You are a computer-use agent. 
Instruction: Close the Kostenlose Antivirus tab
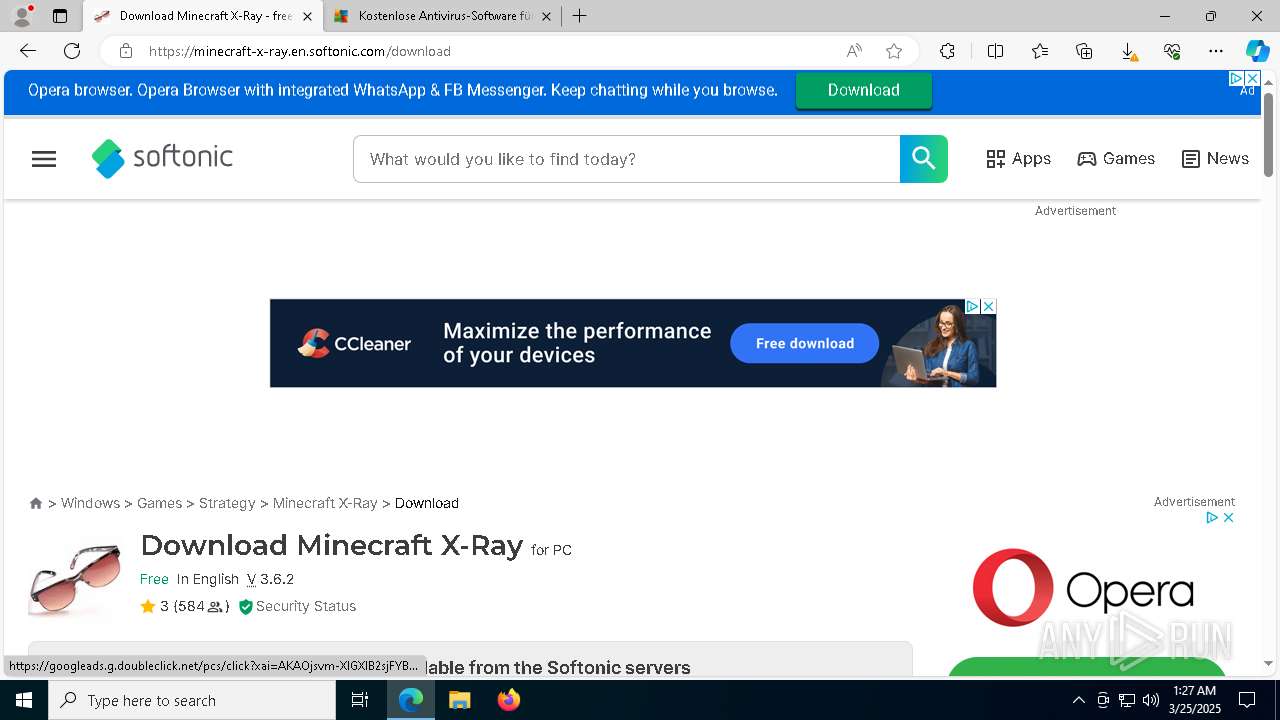point(546,16)
